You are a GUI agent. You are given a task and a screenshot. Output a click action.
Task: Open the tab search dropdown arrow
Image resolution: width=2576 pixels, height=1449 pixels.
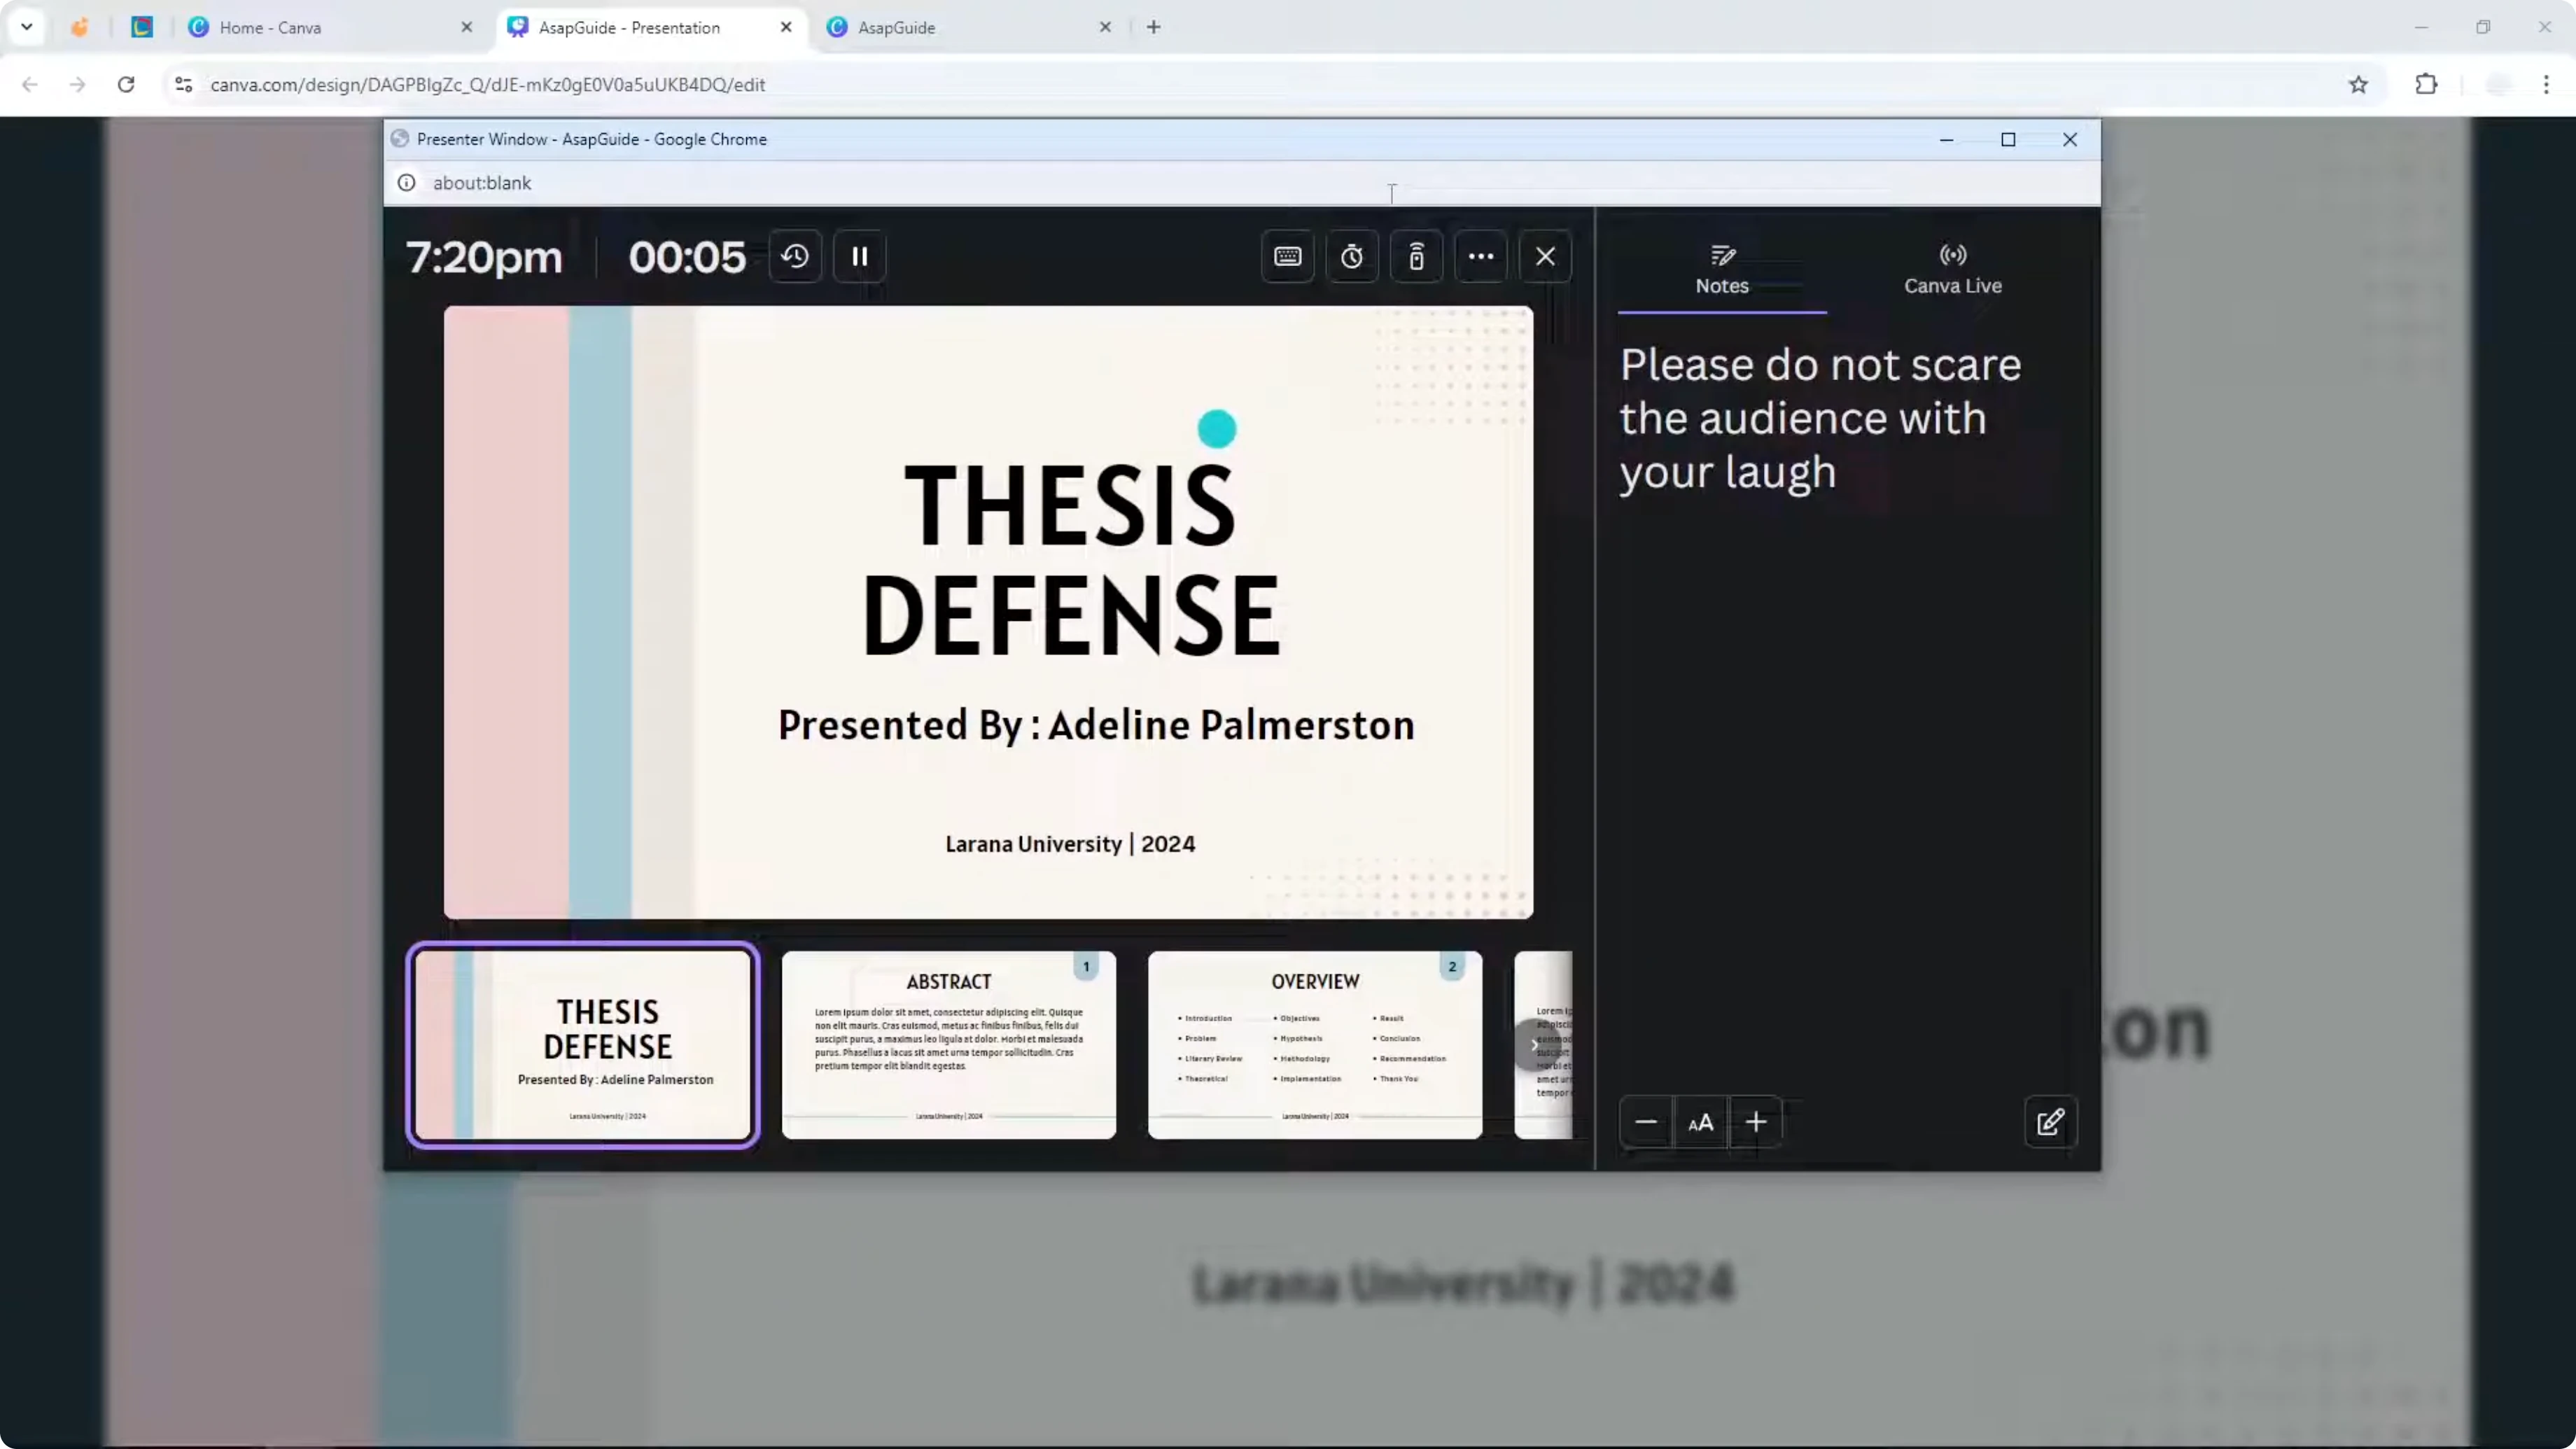[x=27, y=27]
